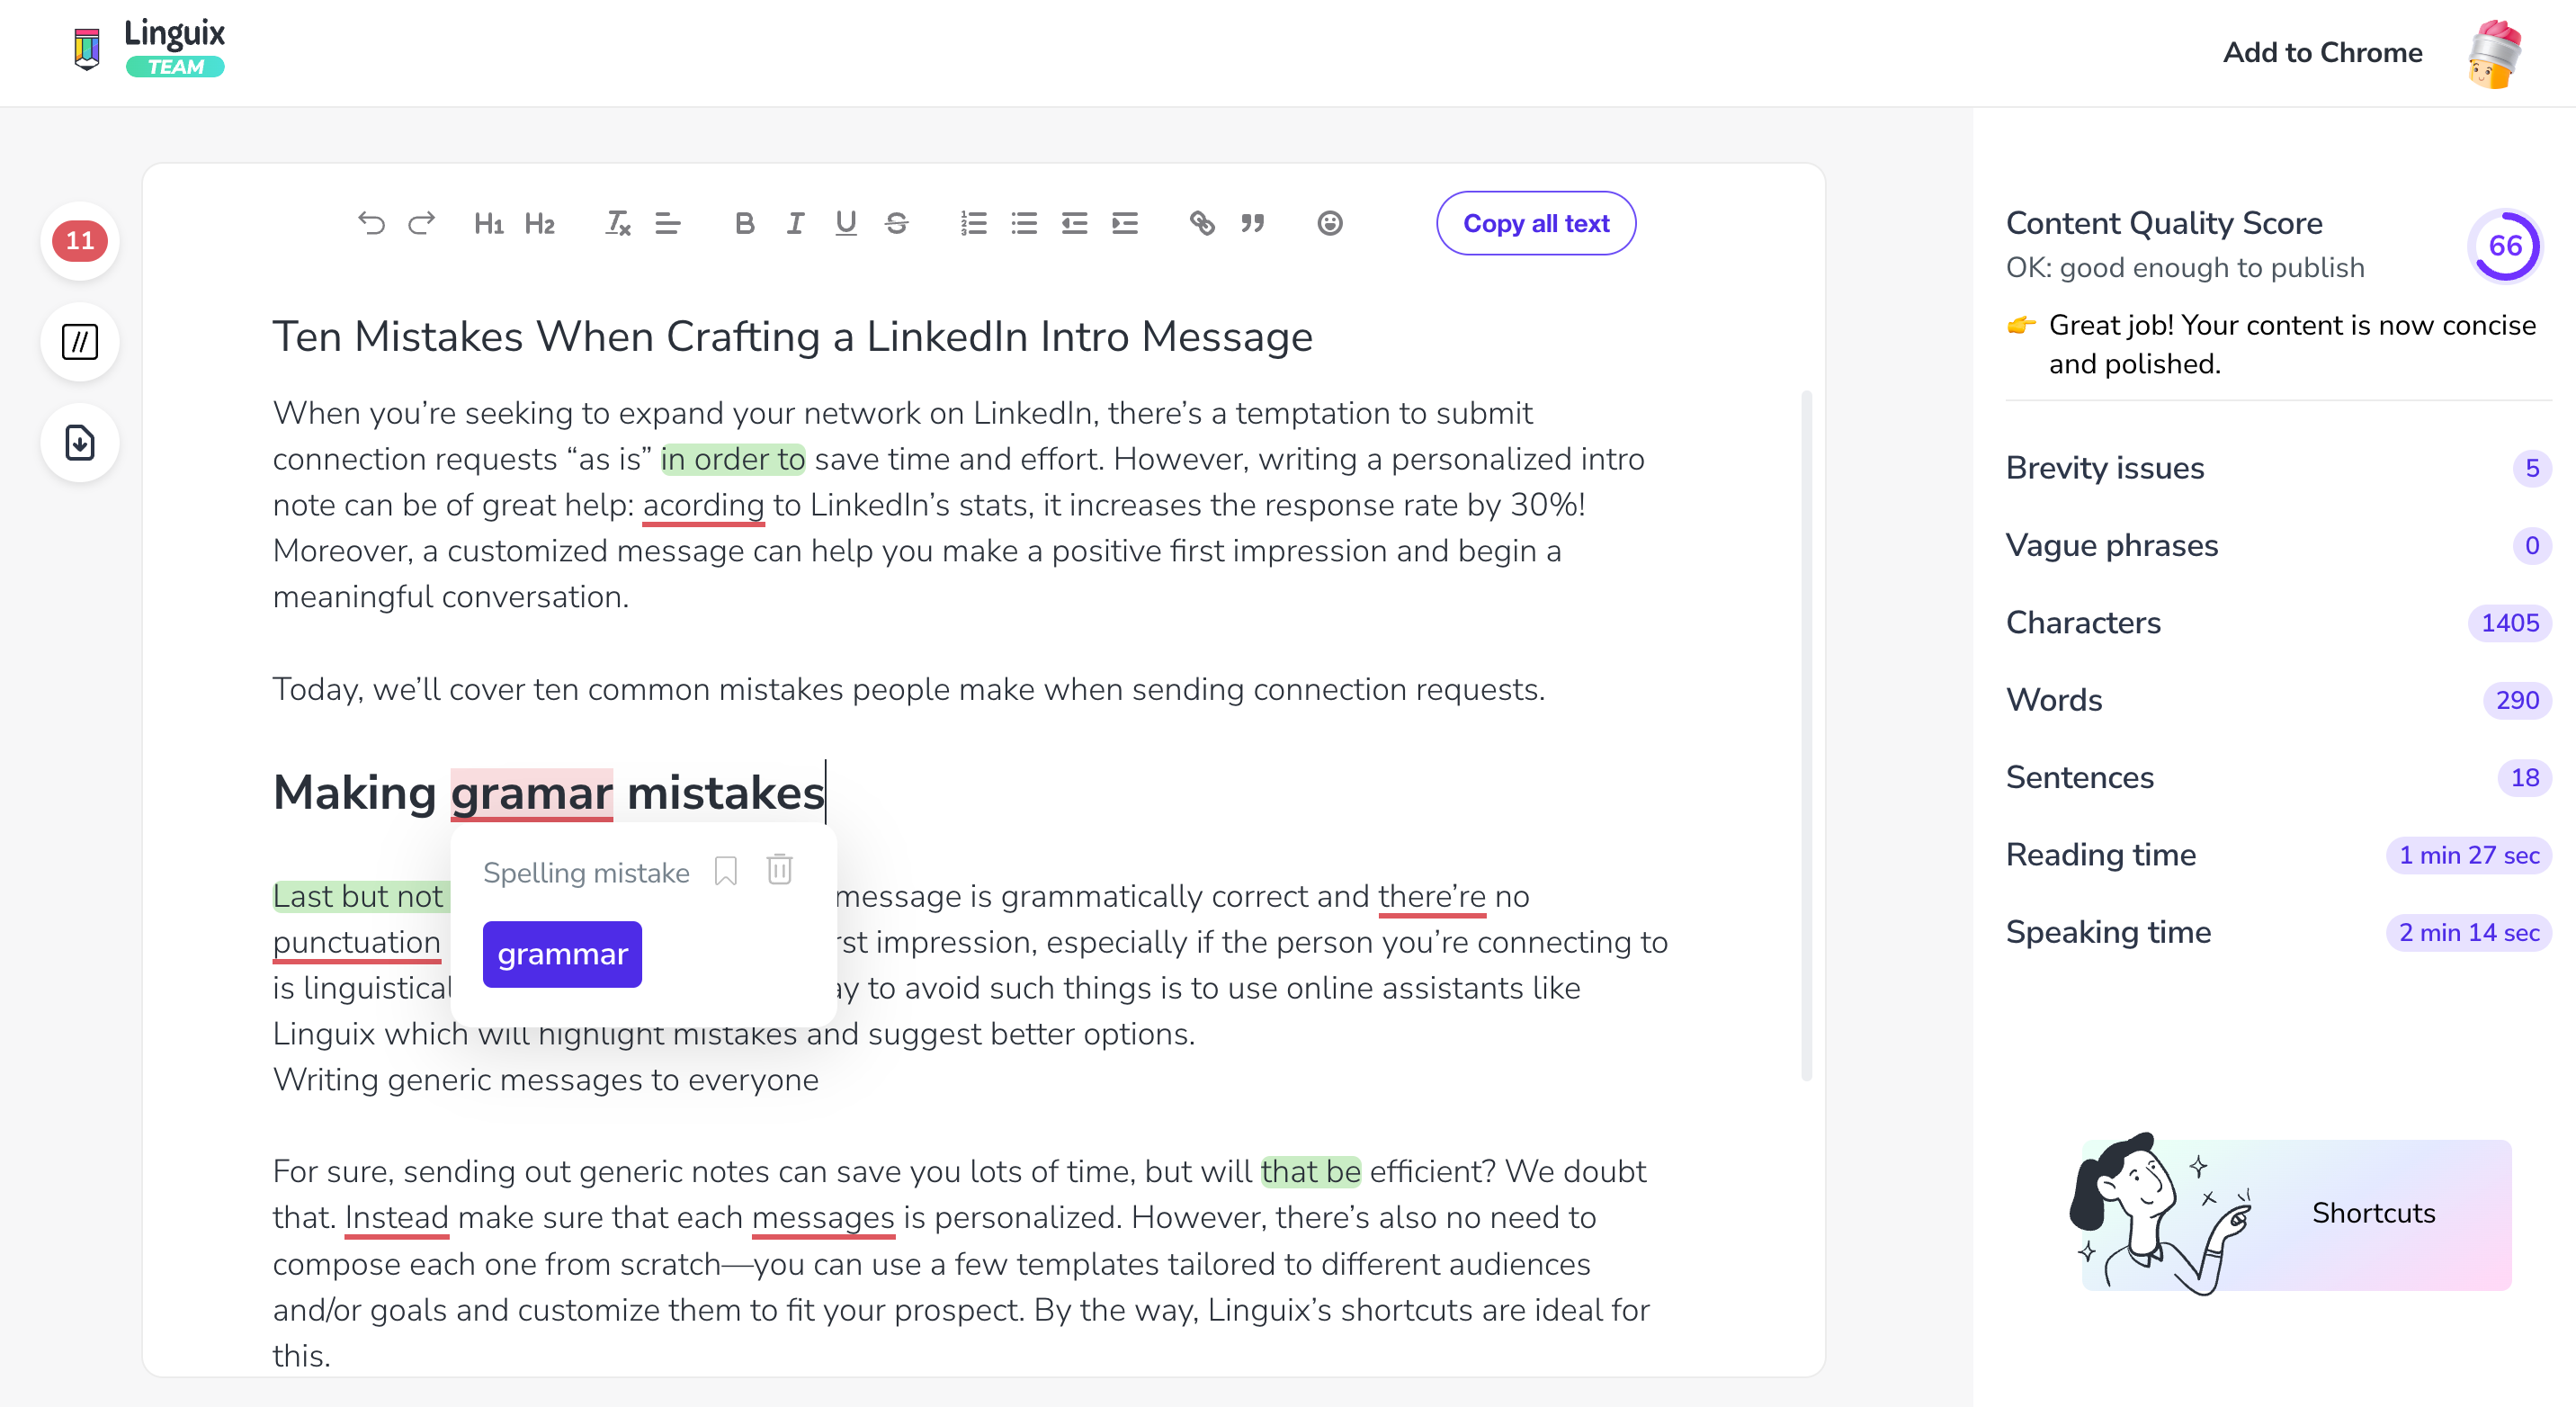Open the 11 issues counter
This screenshot has width=2576, height=1407.
pyautogui.click(x=80, y=241)
